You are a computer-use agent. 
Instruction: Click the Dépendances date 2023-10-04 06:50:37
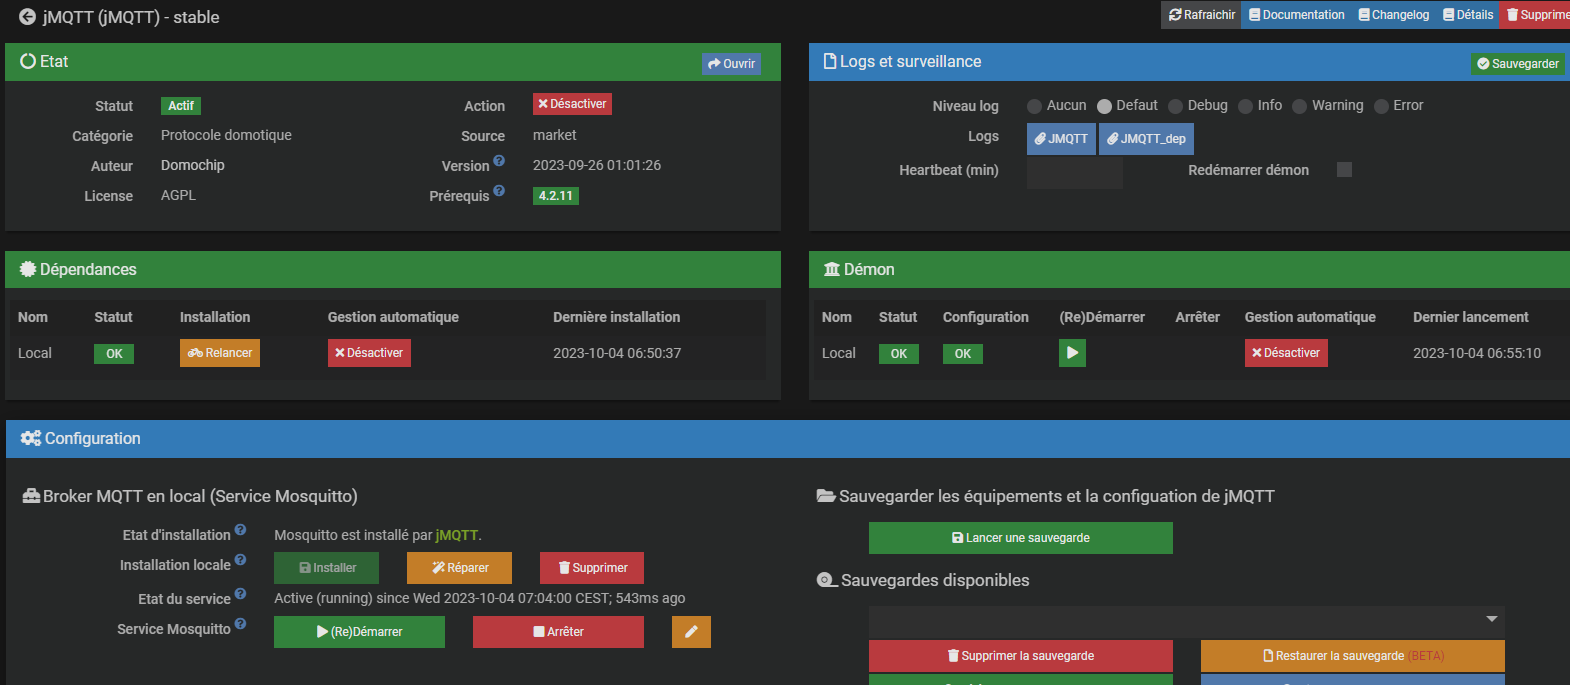click(617, 353)
